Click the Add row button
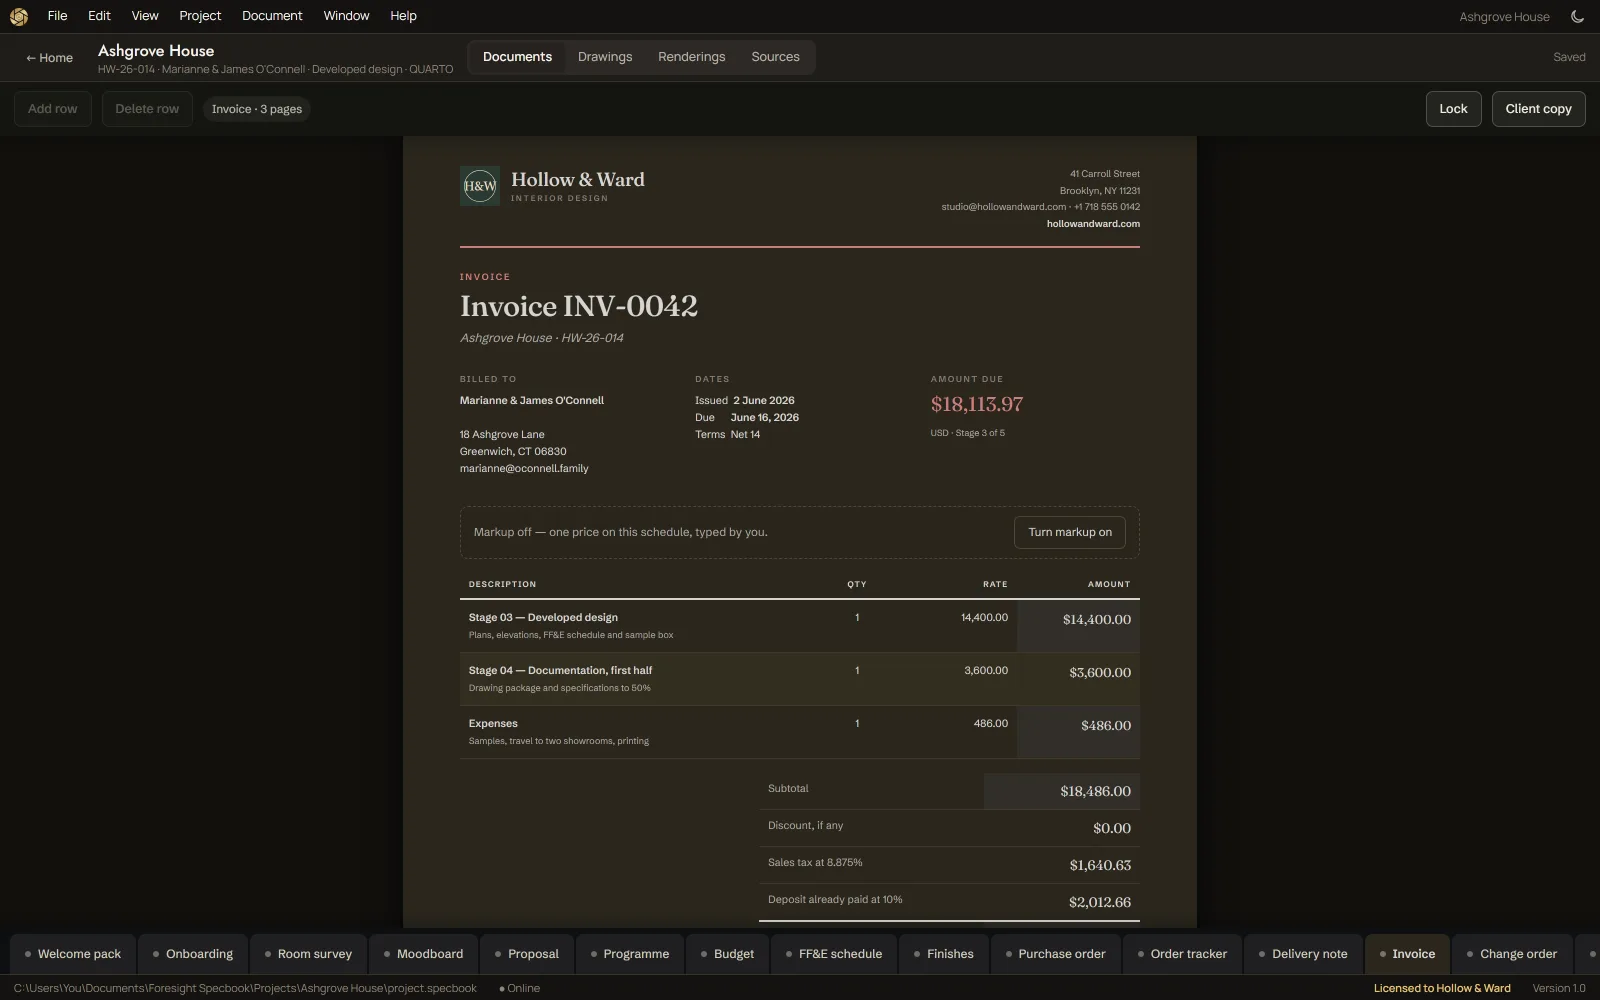The width and height of the screenshot is (1600, 1000). point(53,109)
